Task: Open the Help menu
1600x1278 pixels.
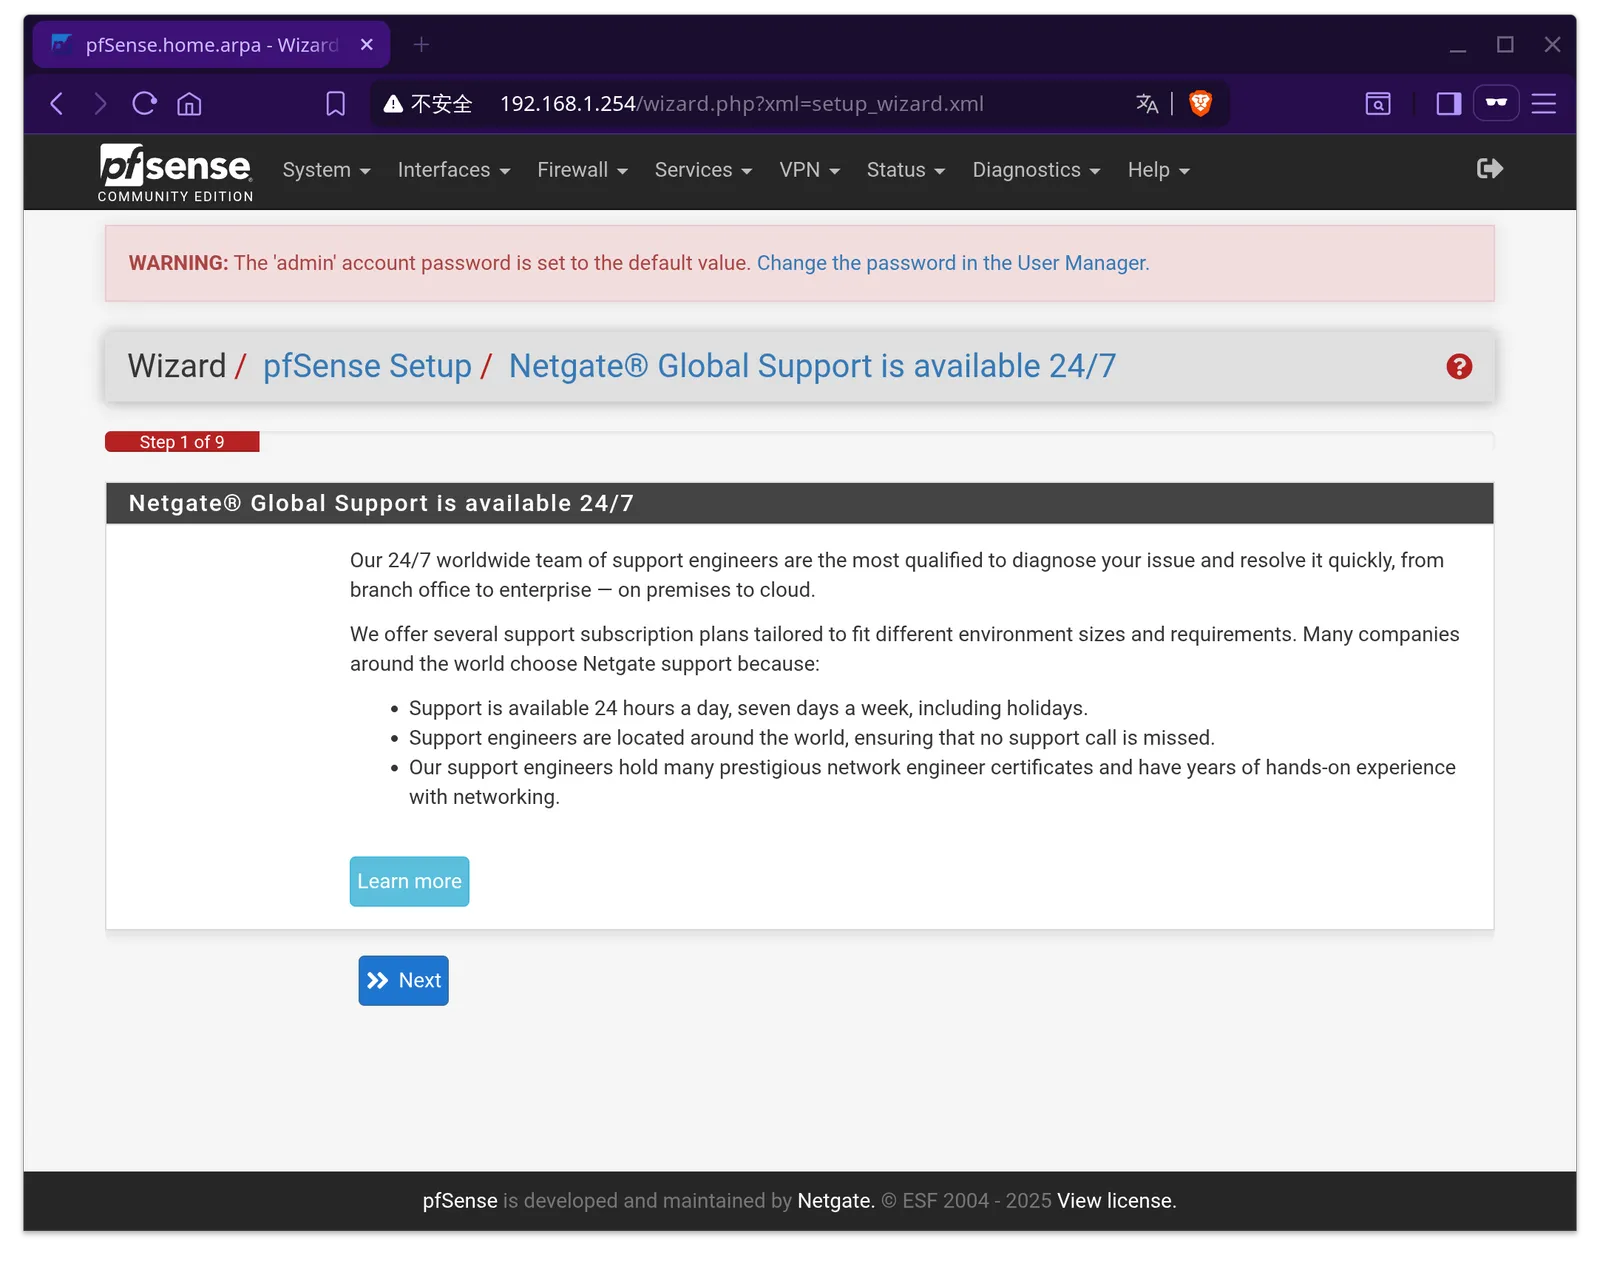Action: pyautogui.click(x=1159, y=170)
